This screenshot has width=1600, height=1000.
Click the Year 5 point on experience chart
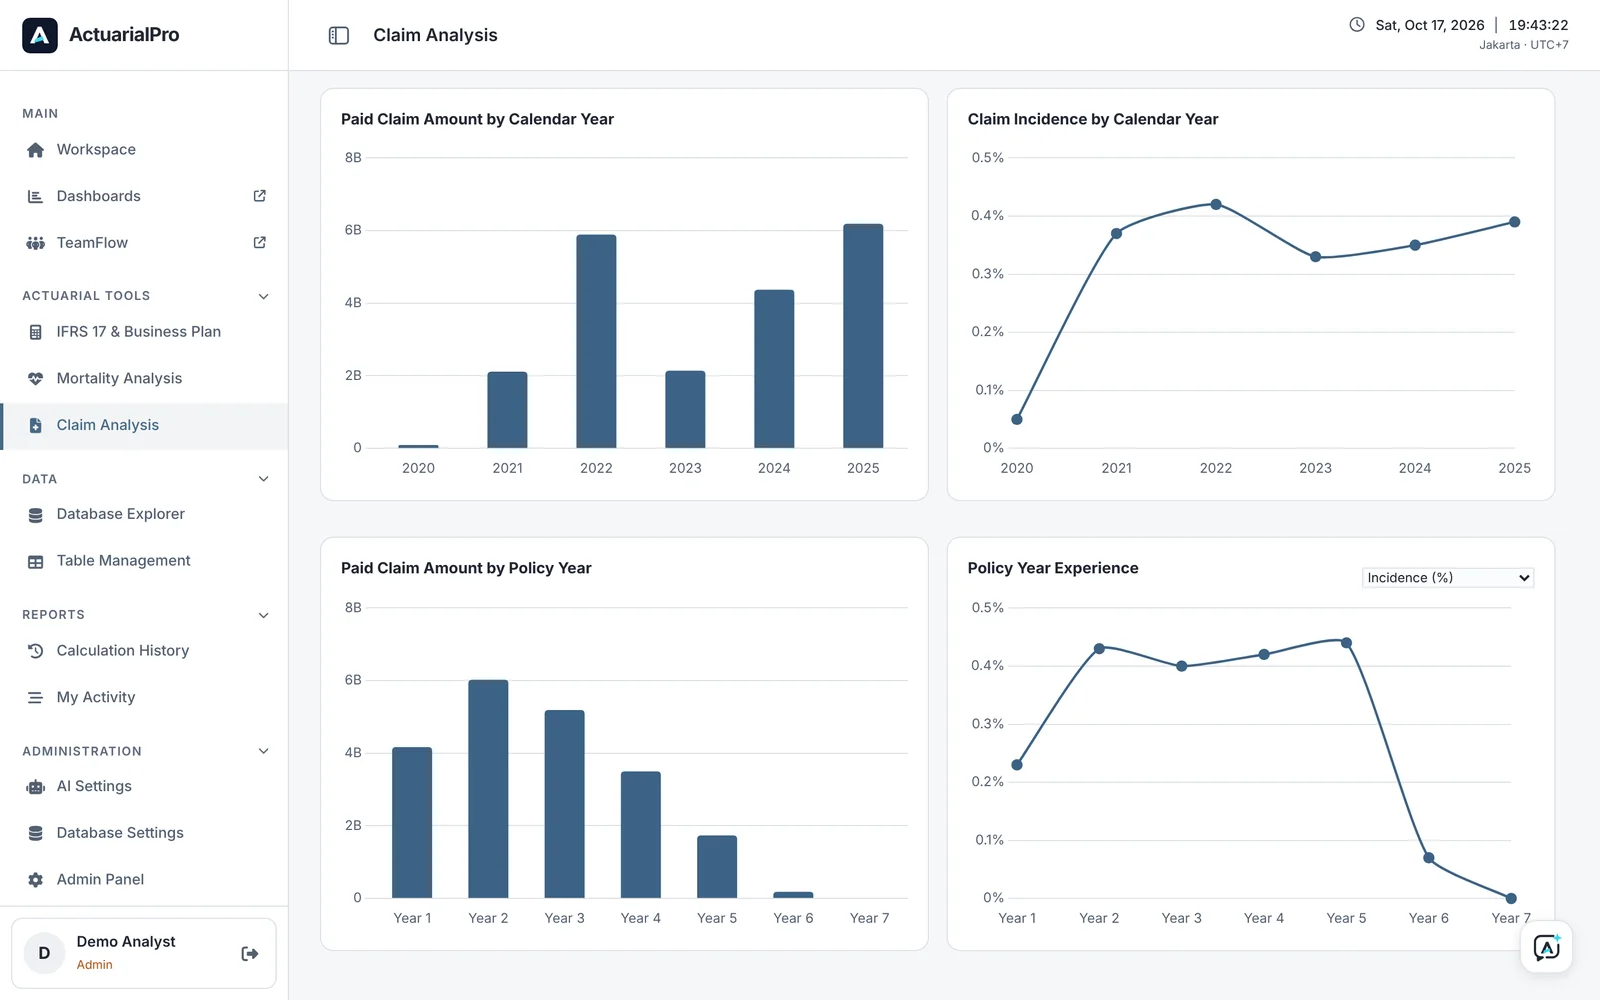tap(1346, 643)
